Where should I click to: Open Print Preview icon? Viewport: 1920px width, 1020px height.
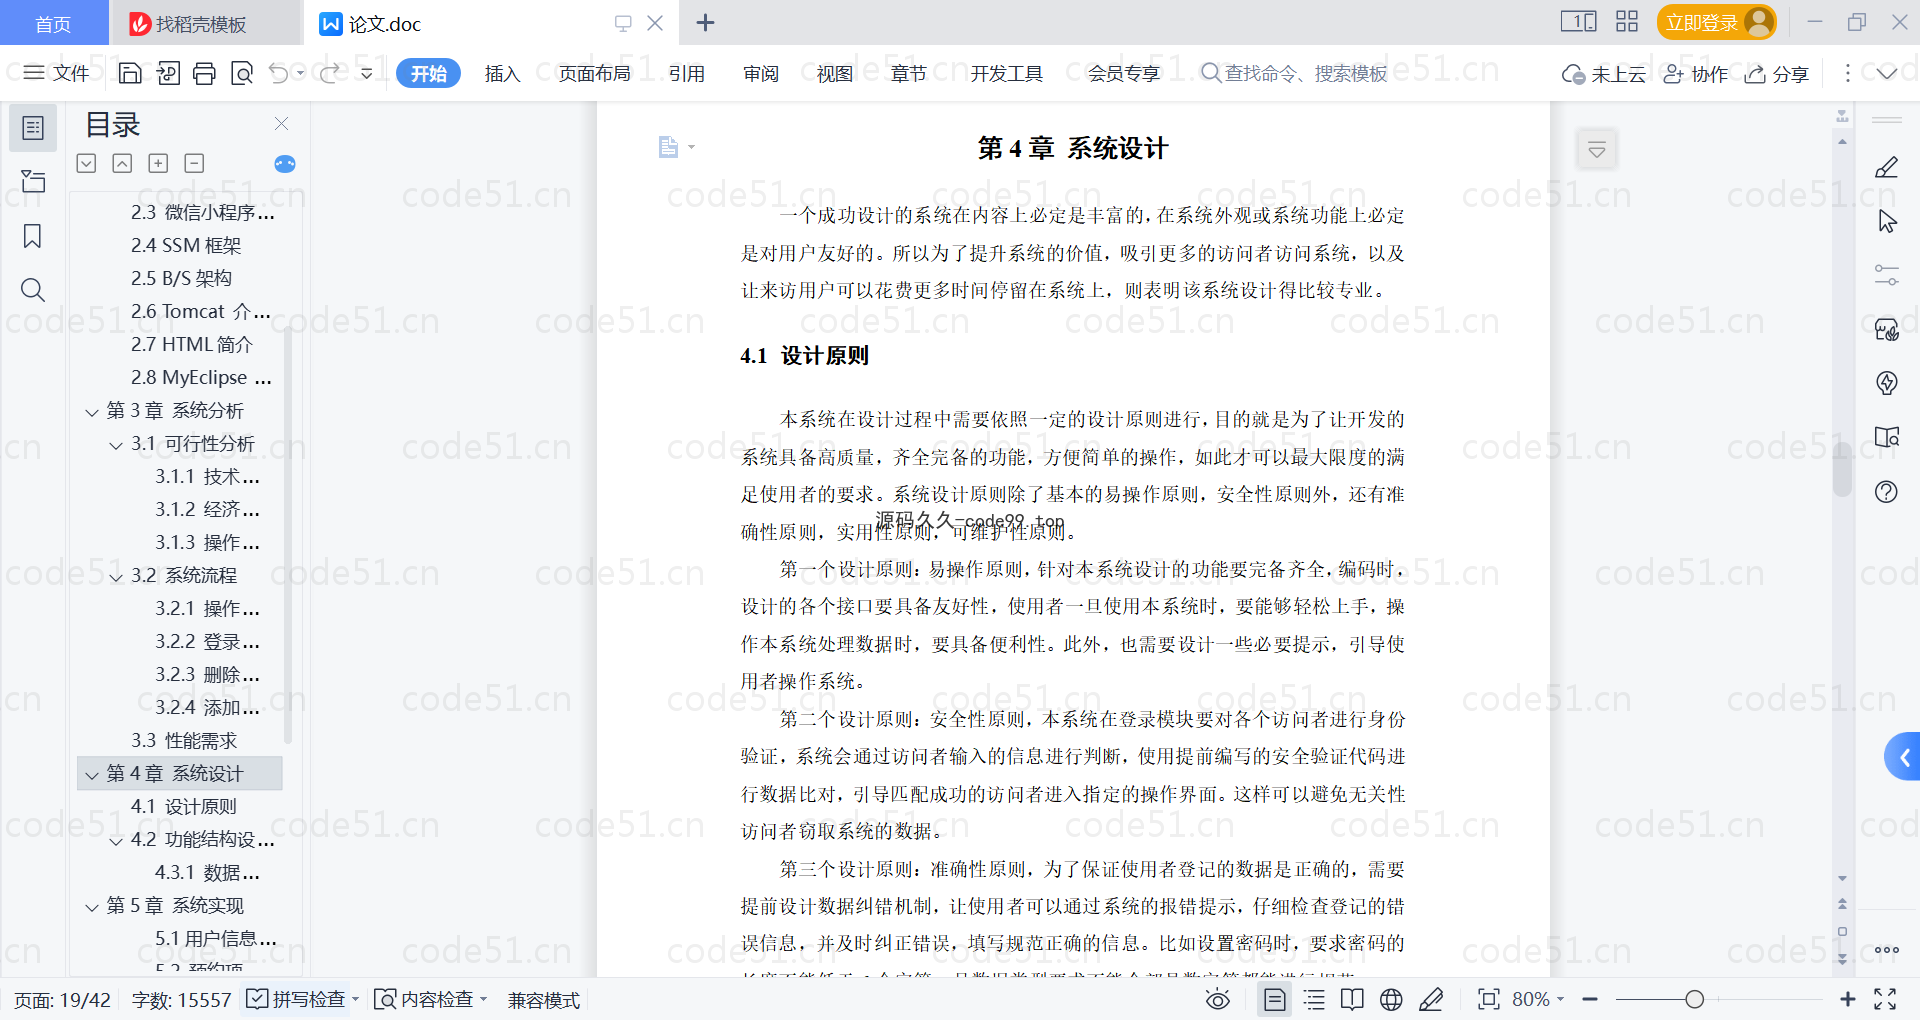click(x=242, y=73)
